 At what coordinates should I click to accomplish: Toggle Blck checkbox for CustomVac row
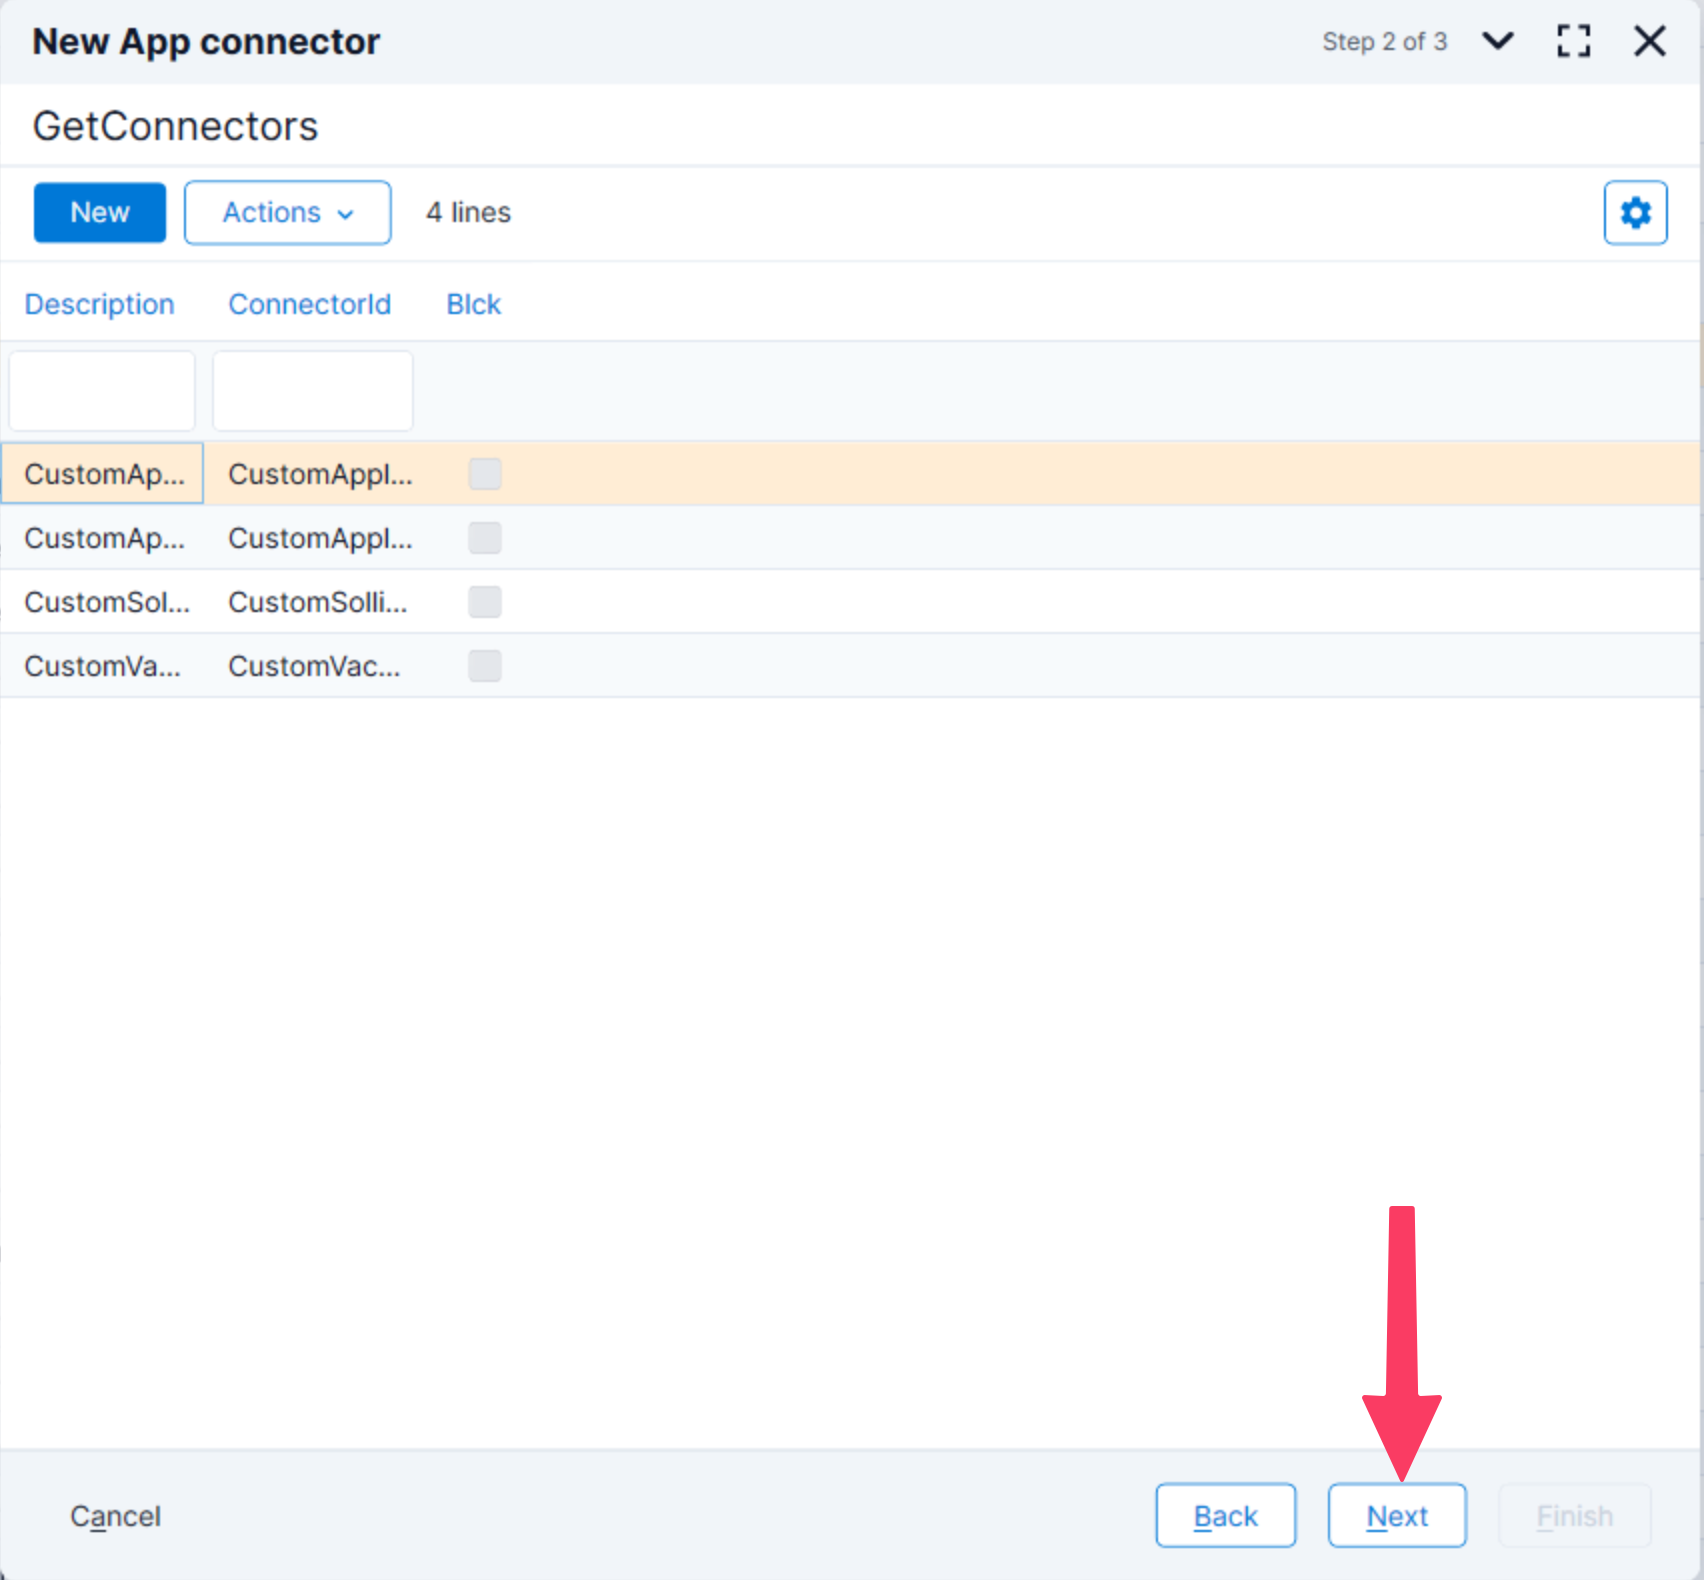click(485, 666)
